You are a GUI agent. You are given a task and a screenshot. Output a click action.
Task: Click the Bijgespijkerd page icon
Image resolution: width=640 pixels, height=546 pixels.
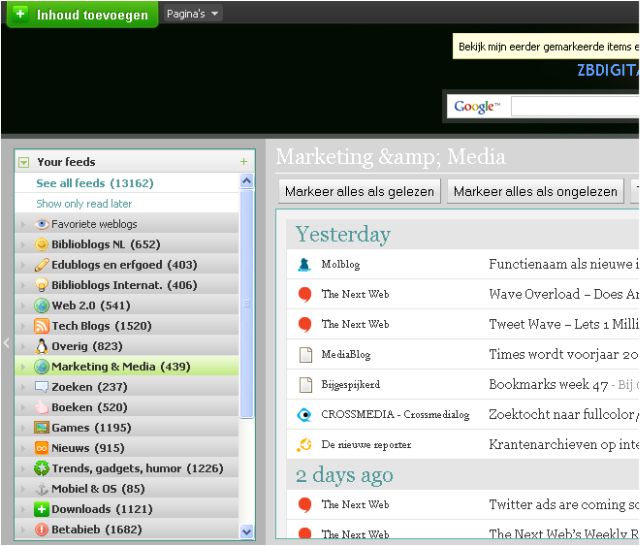click(x=305, y=384)
